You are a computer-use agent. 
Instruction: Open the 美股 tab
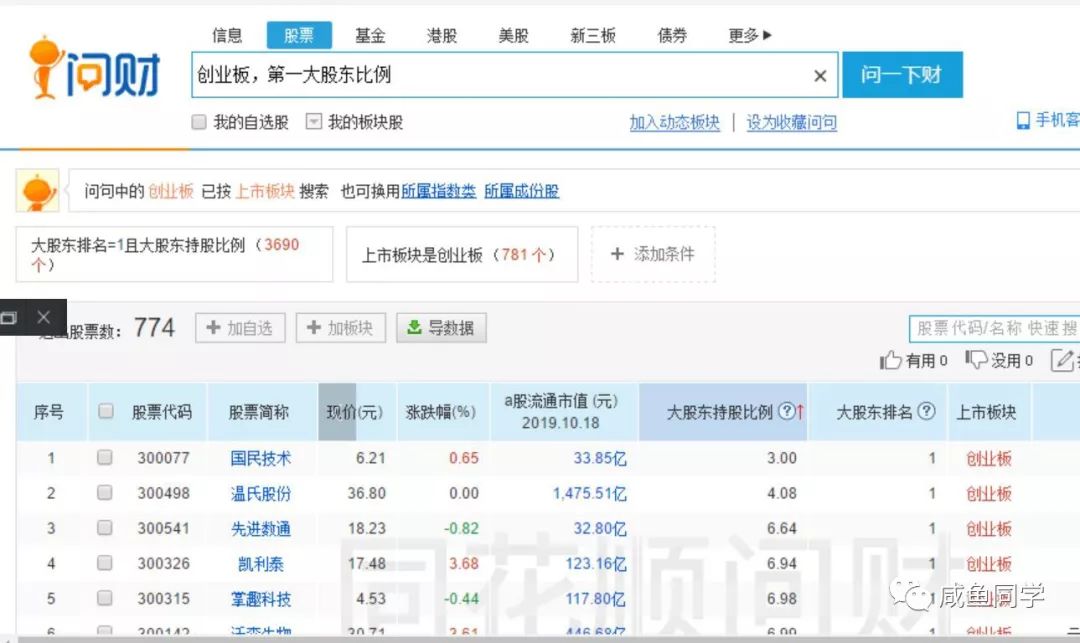(514, 35)
